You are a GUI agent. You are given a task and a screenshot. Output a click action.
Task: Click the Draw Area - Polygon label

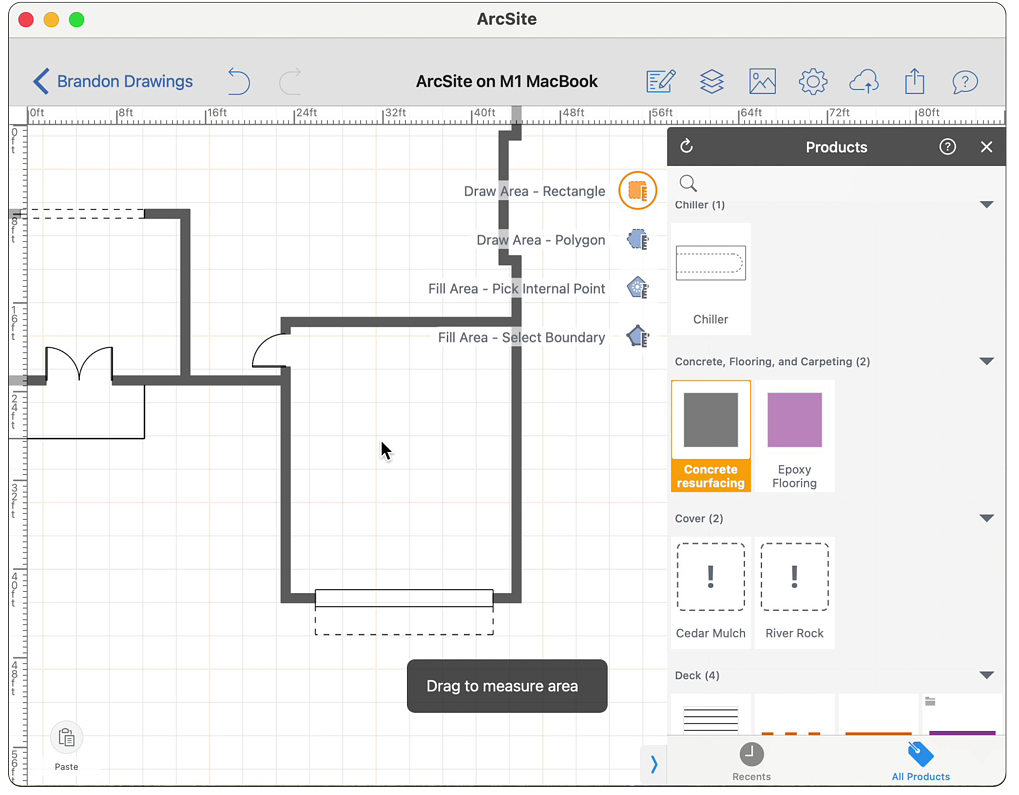click(541, 240)
